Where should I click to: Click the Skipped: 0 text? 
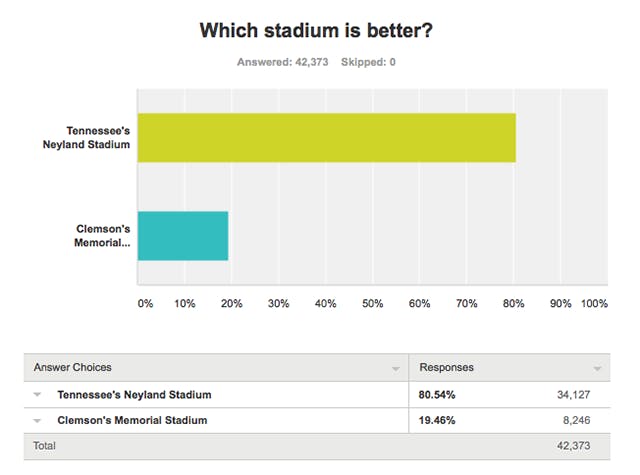click(x=368, y=62)
